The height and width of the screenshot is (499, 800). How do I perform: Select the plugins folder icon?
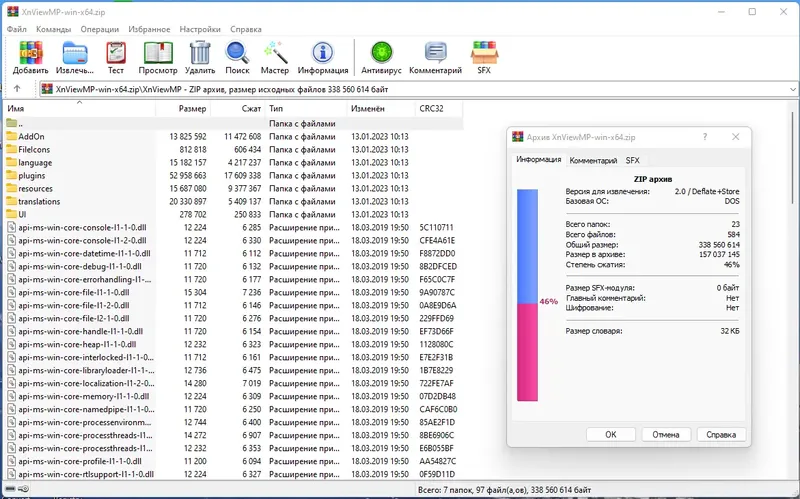click(x=11, y=176)
